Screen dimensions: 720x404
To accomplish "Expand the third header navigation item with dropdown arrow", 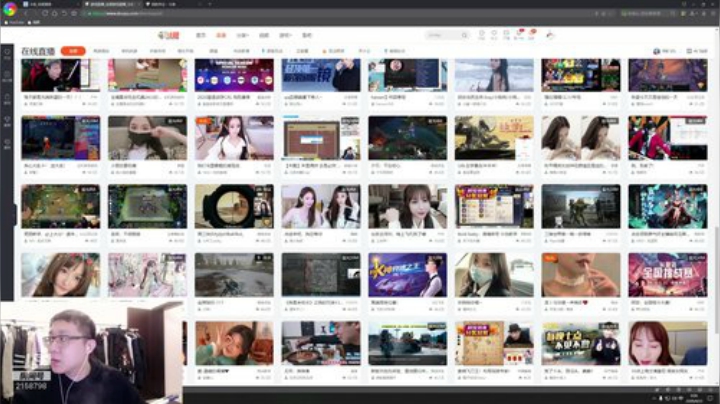I will [x=242, y=35].
